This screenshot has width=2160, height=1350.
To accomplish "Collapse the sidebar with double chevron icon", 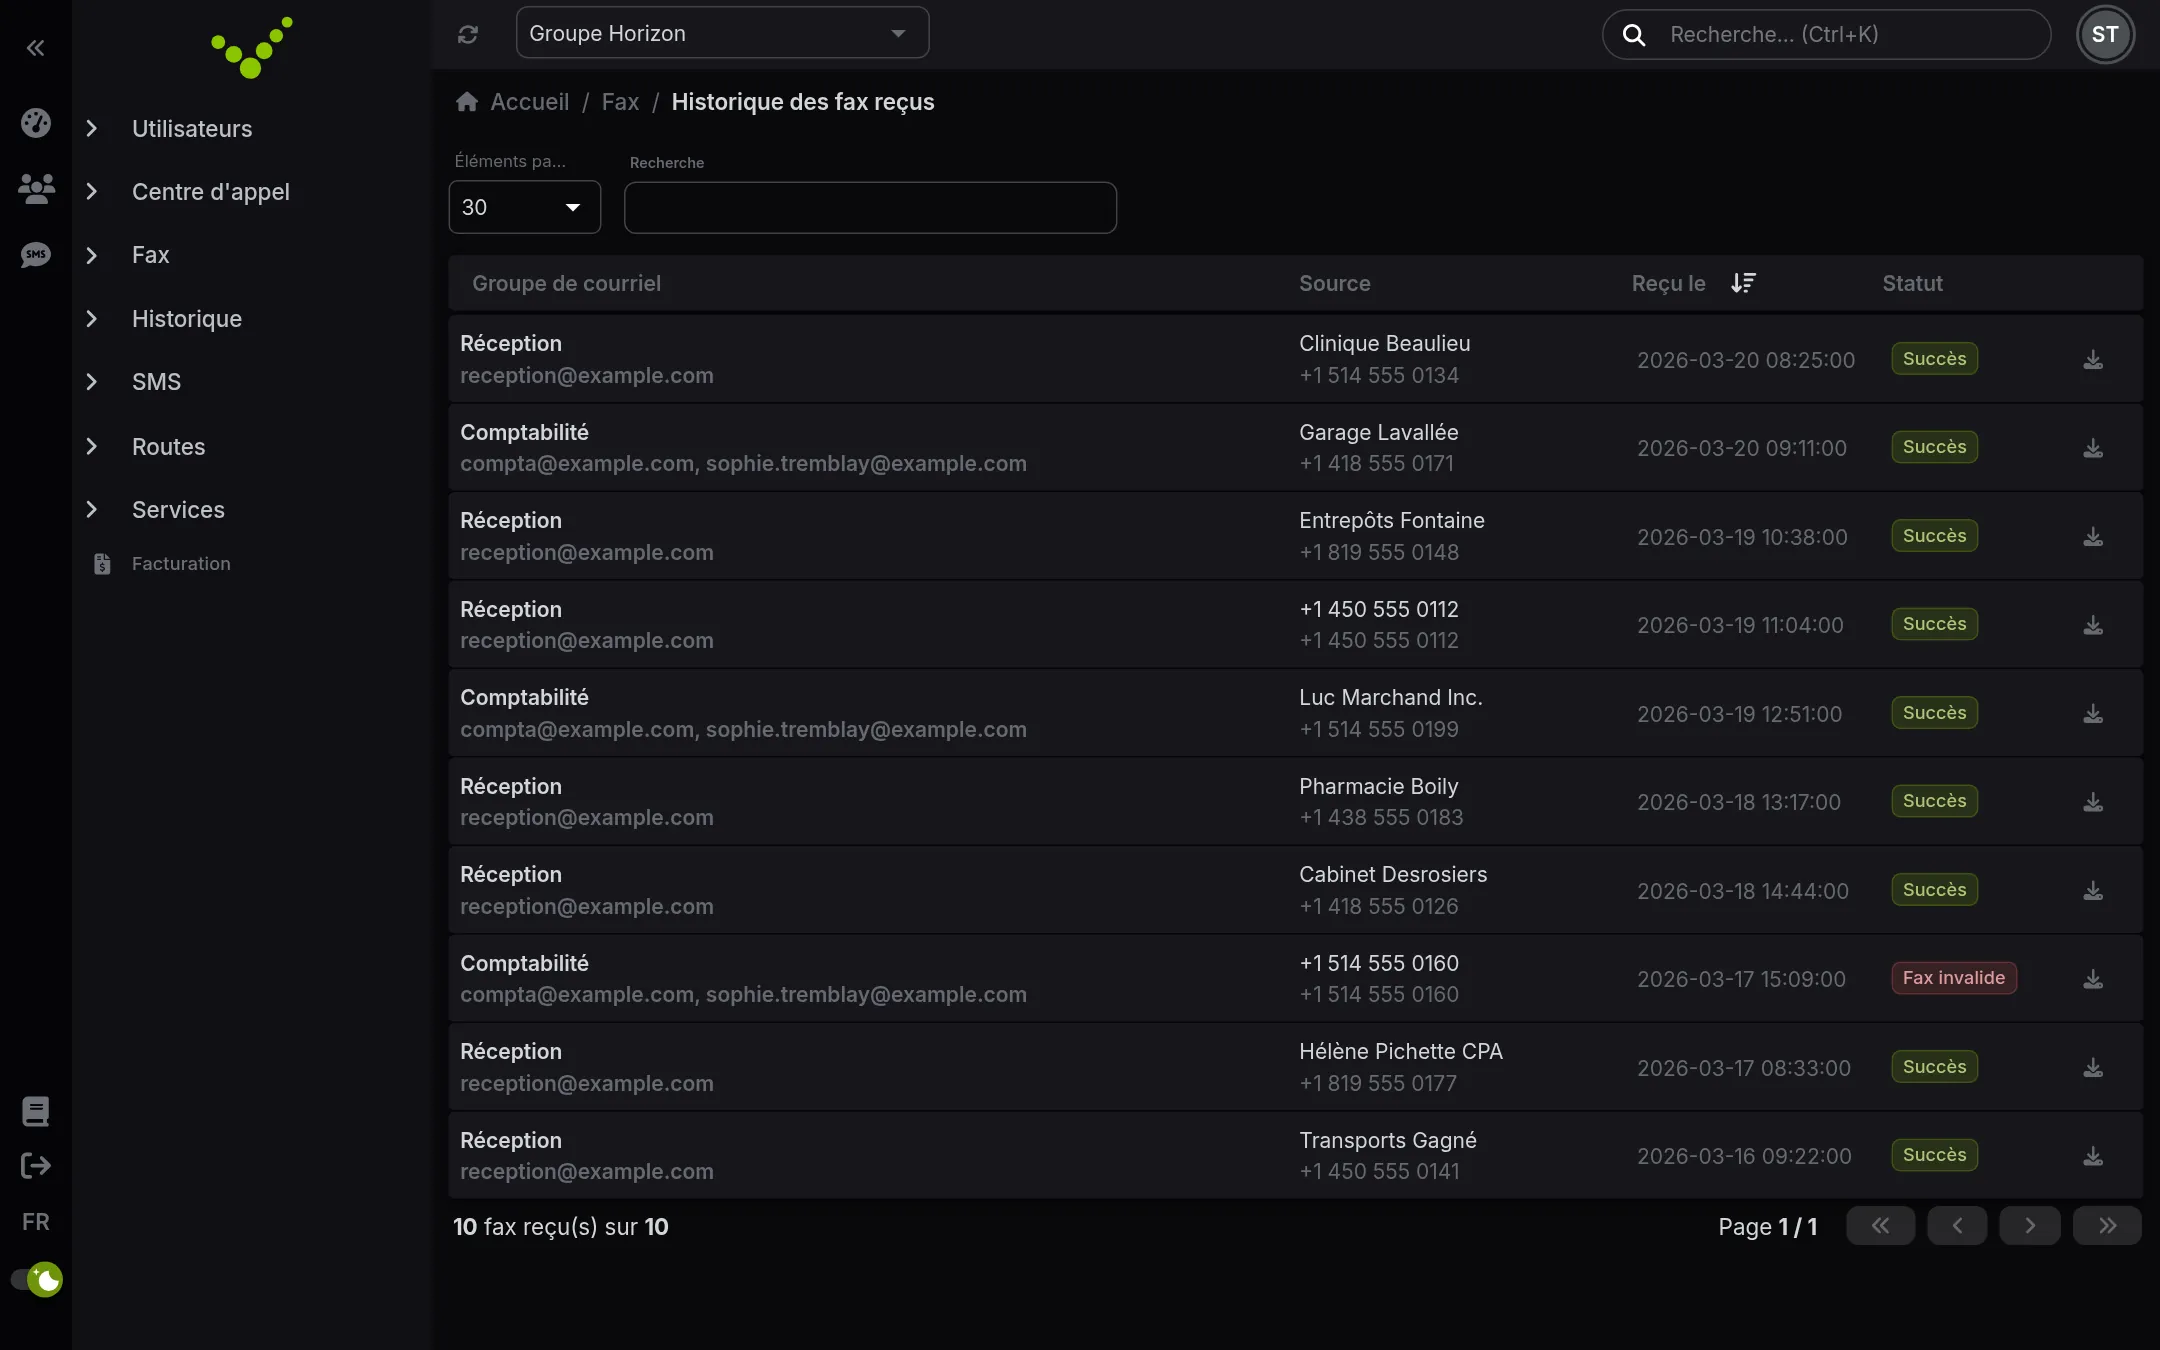I will 35,48.
